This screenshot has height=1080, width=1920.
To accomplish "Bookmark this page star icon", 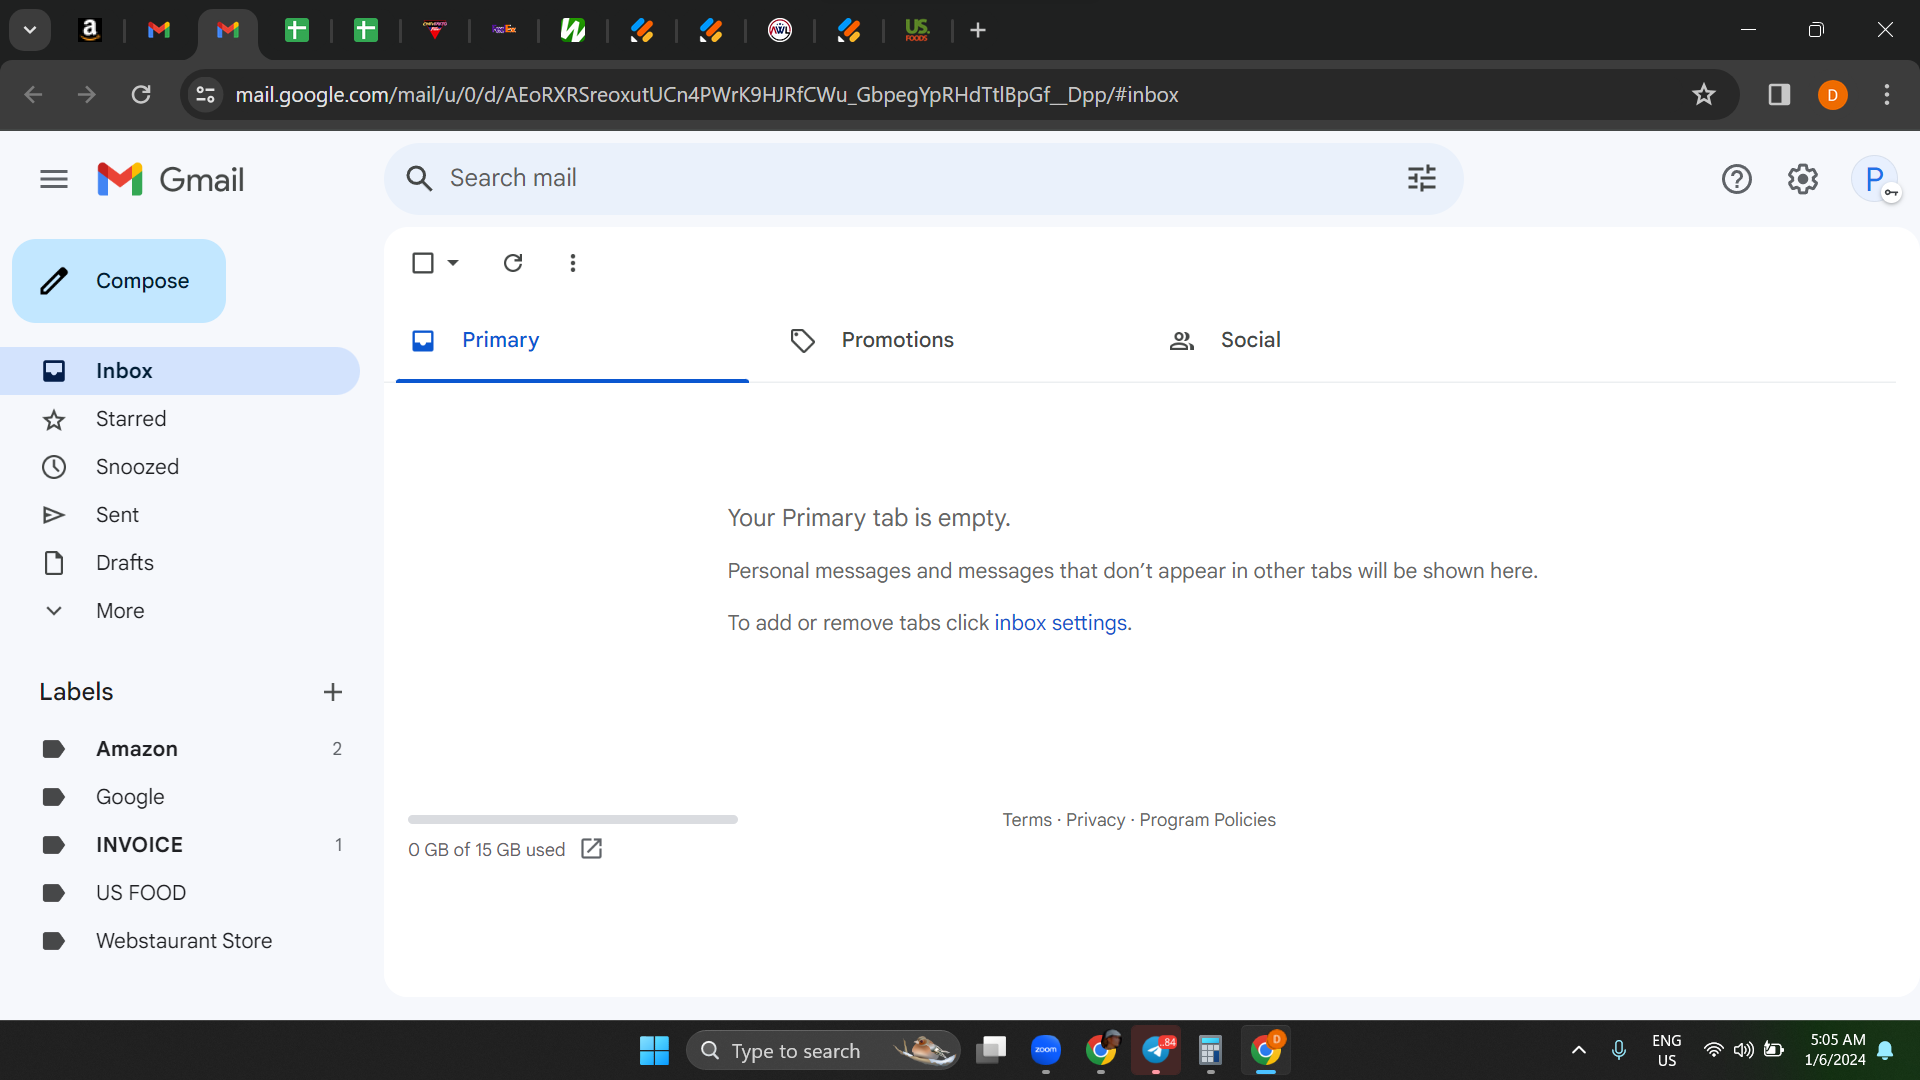I will [x=1703, y=95].
